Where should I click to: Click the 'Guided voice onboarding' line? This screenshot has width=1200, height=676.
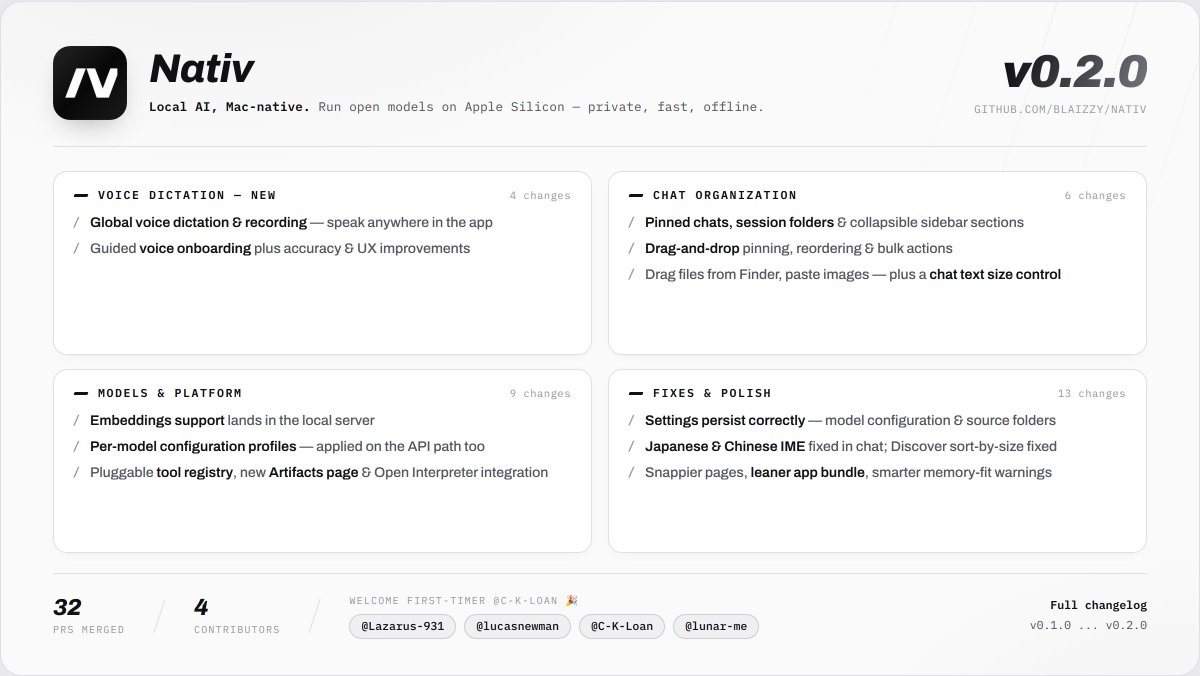click(x=280, y=248)
